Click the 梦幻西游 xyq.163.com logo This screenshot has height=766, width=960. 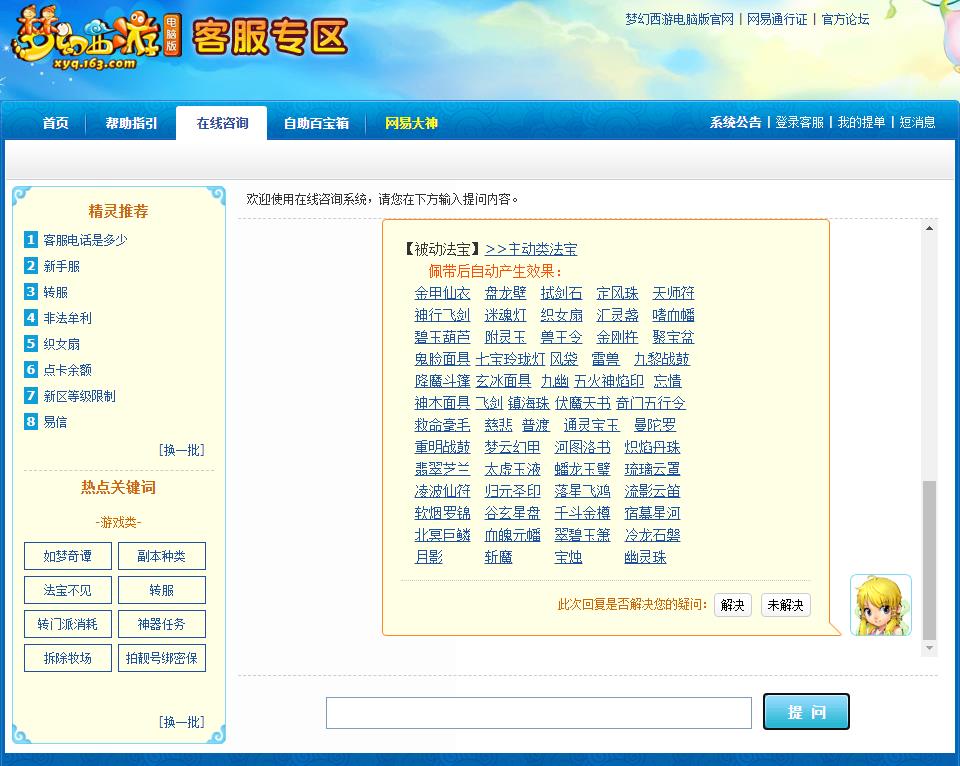(x=96, y=38)
